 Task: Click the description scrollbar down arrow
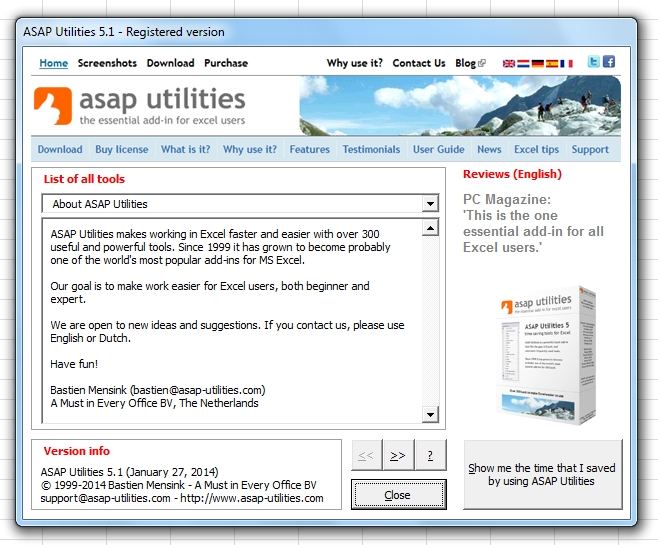pyautogui.click(x=430, y=415)
